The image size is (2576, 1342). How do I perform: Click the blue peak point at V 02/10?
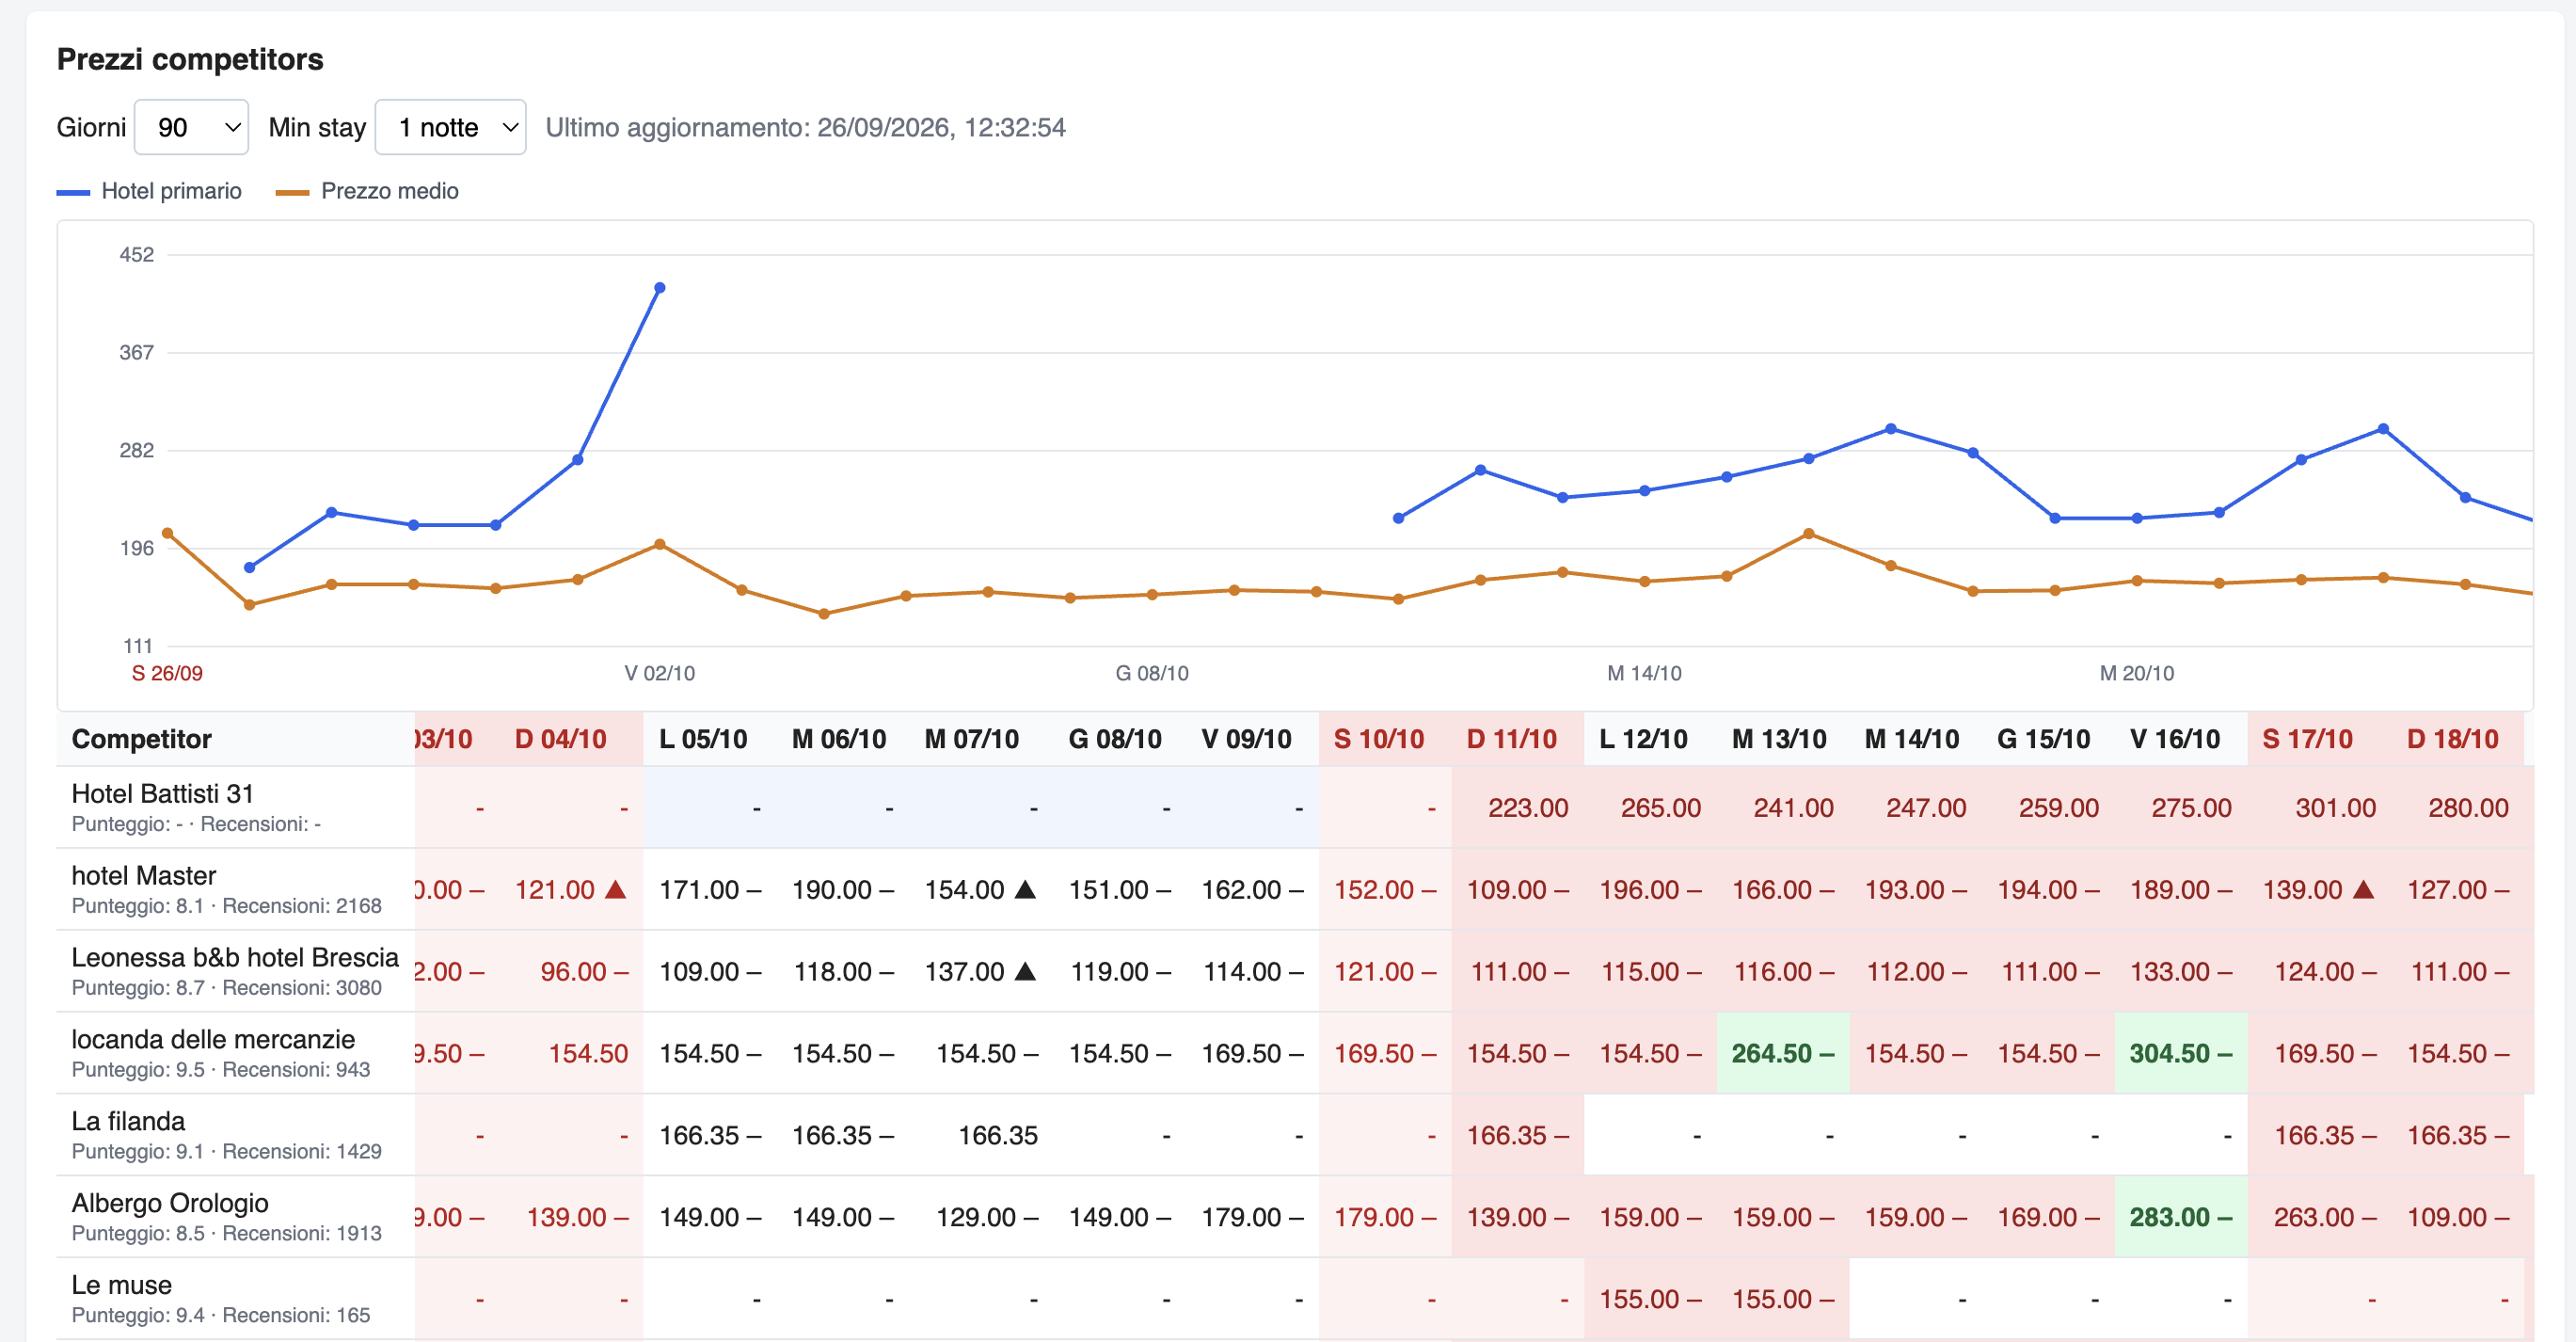659,288
